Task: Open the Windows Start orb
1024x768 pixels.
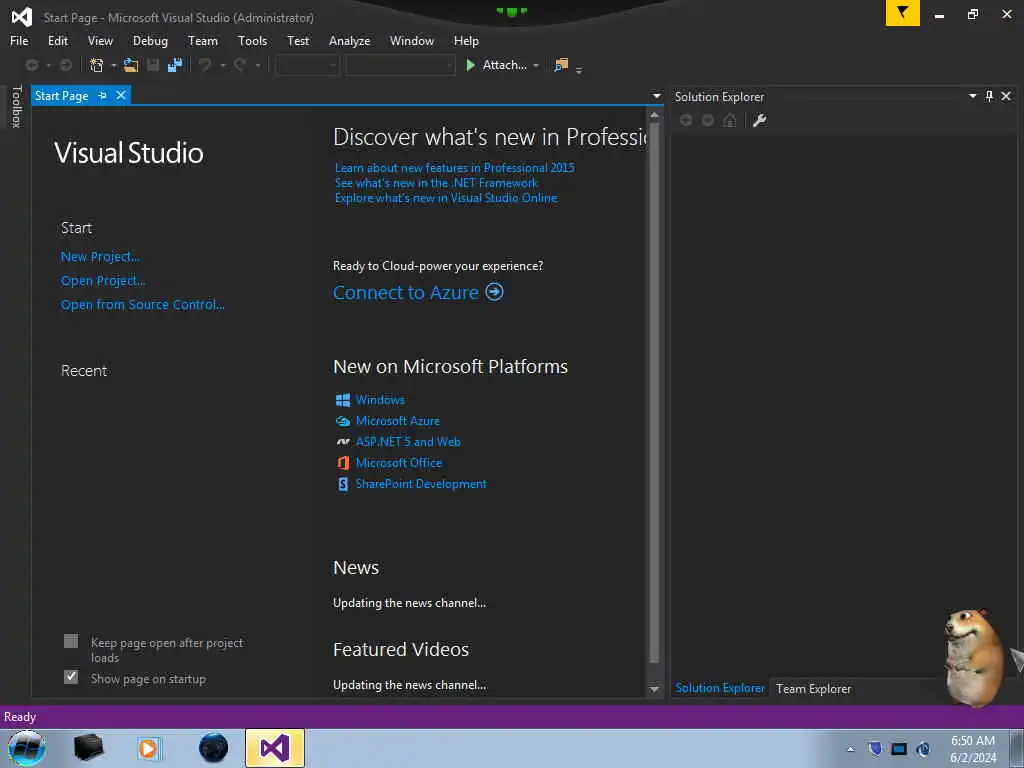Action: (26, 748)
